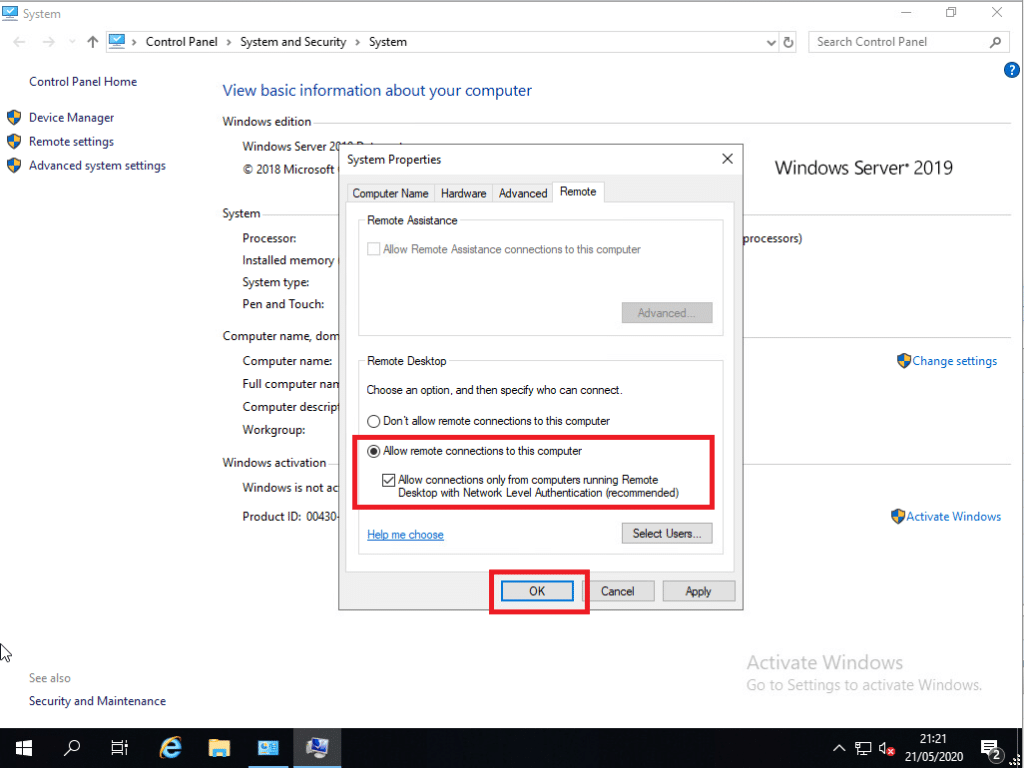Screen dimensions: 1024x768
Task: Open Task View on the taskbar
Action: tap(120, 748)
